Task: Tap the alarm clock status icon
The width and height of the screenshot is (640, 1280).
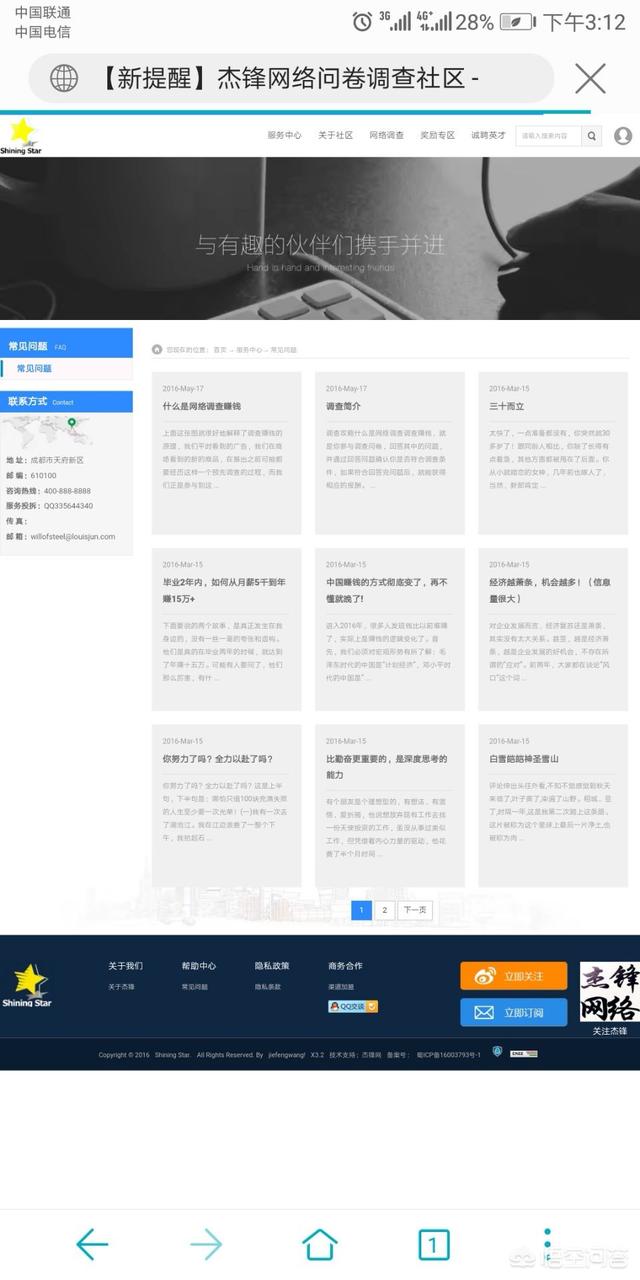Action: click(x=362, y=21)
